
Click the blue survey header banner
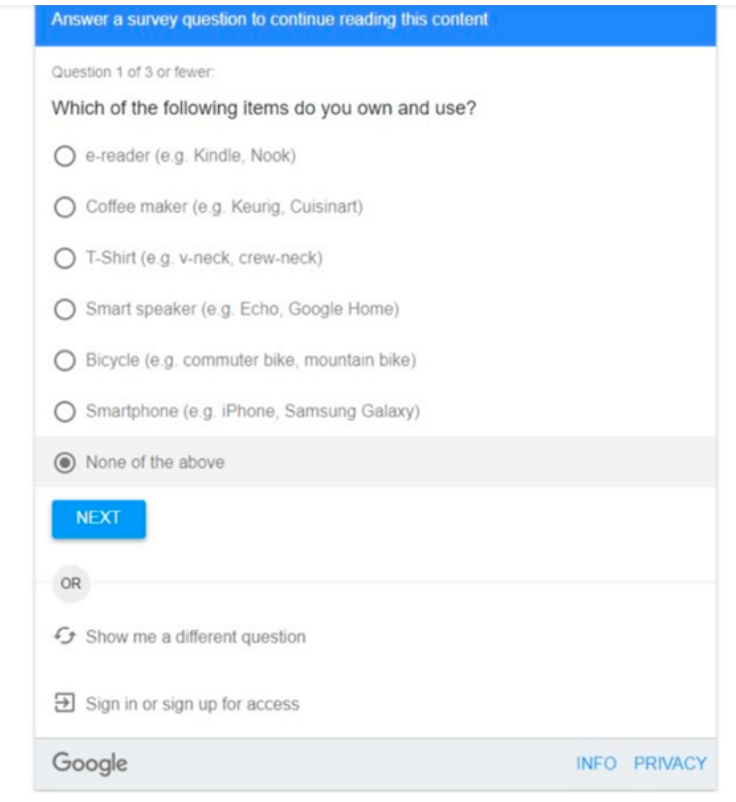375,22
